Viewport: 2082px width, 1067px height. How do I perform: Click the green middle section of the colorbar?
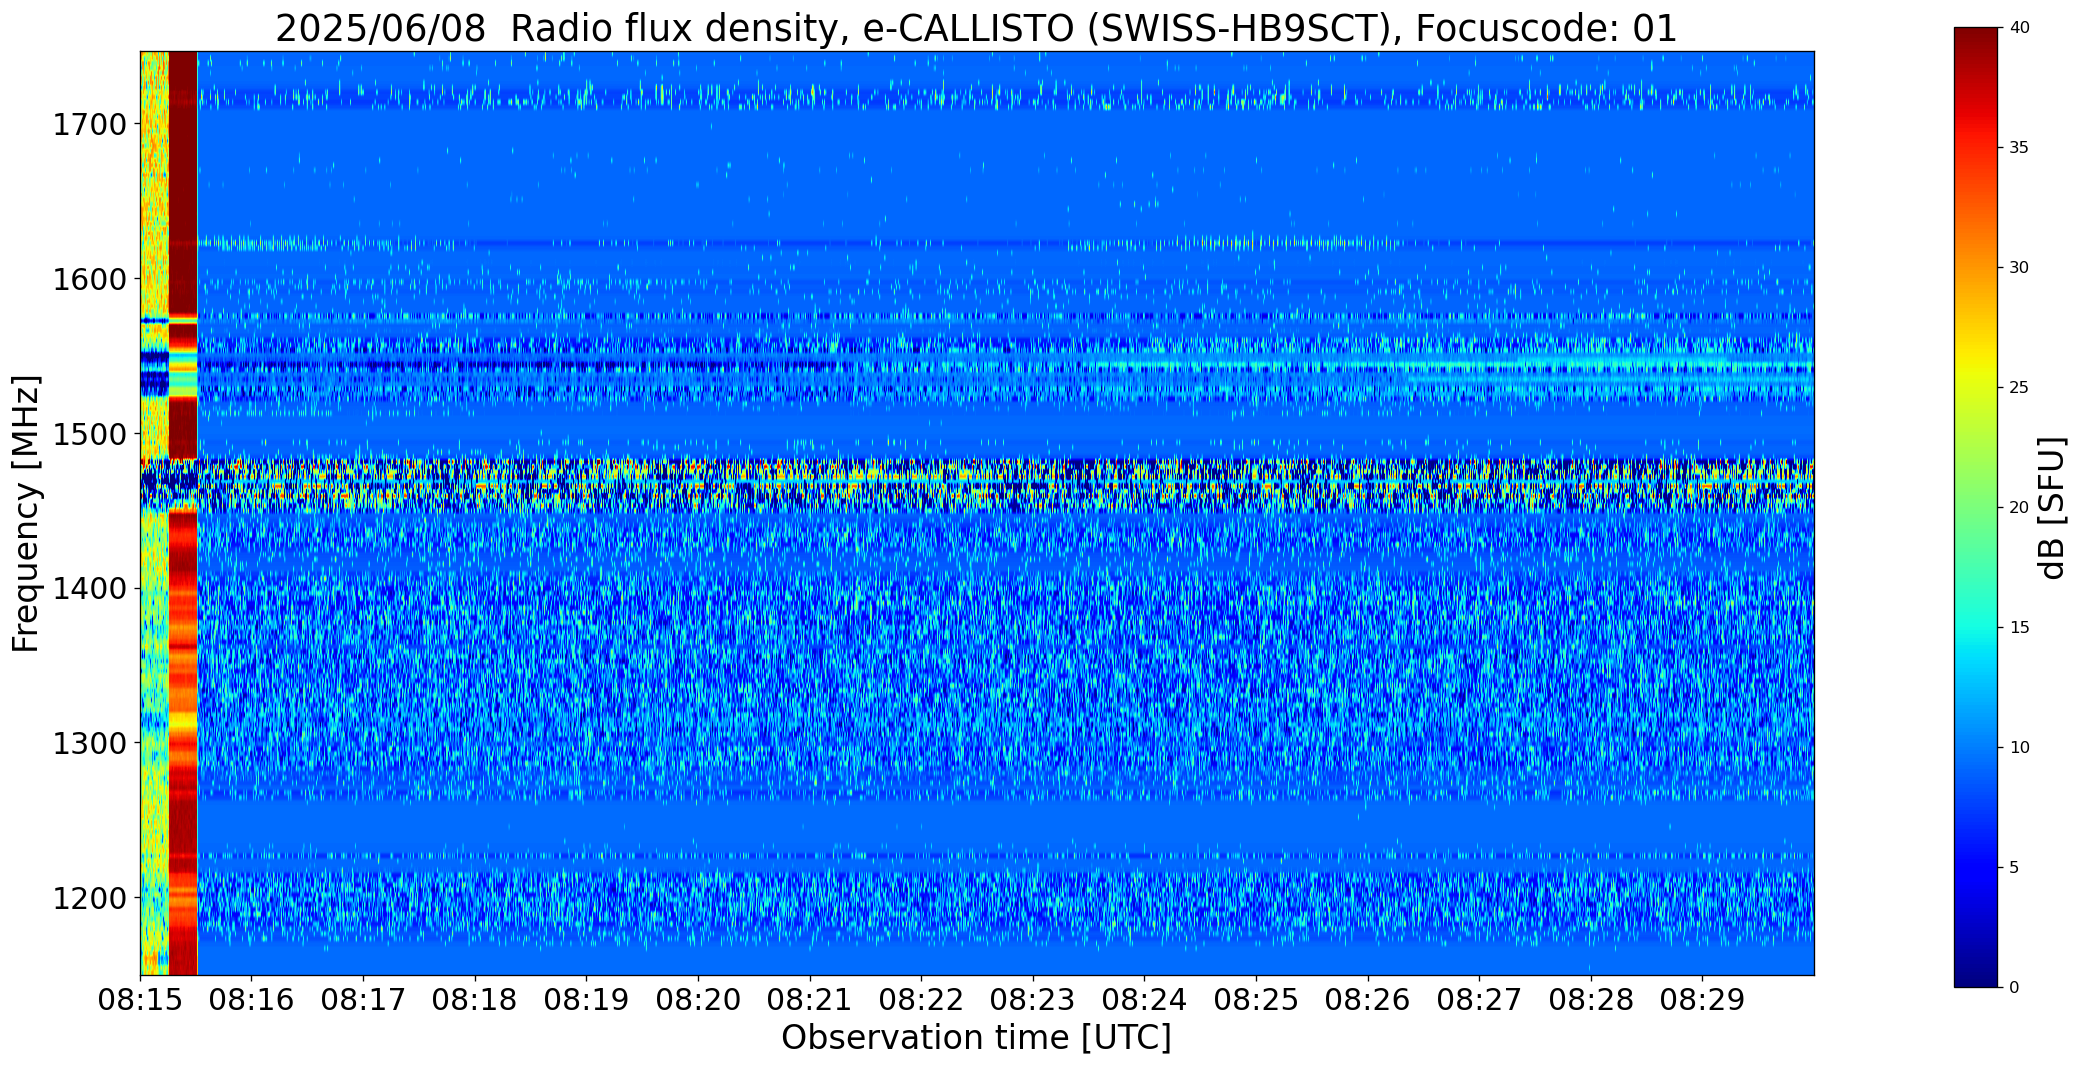click(1977, 508)
